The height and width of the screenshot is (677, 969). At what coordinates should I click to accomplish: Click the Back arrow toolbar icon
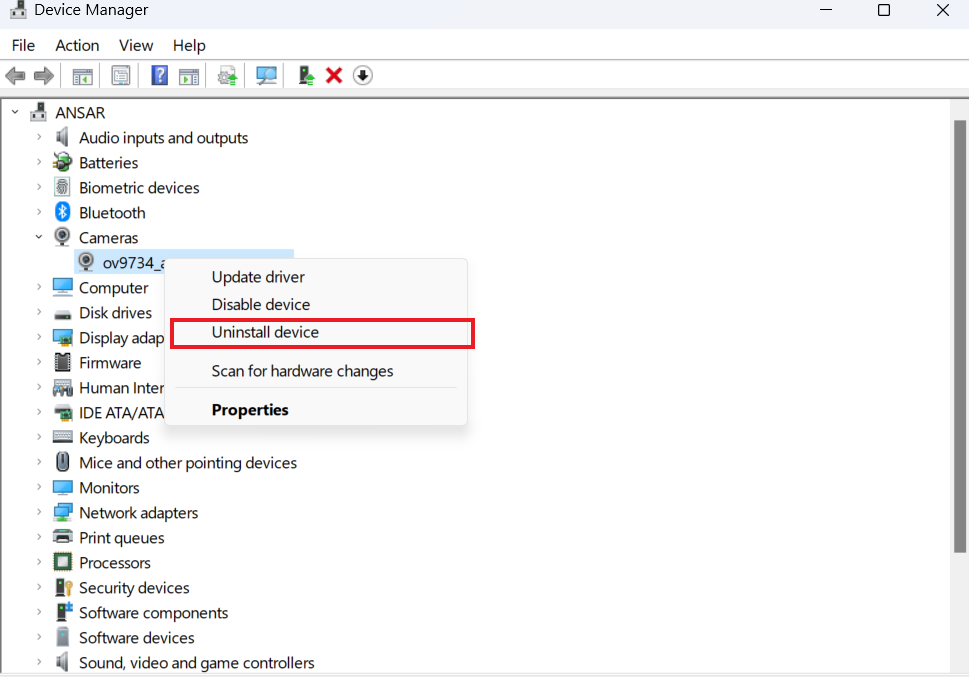[x=15, y=76]
